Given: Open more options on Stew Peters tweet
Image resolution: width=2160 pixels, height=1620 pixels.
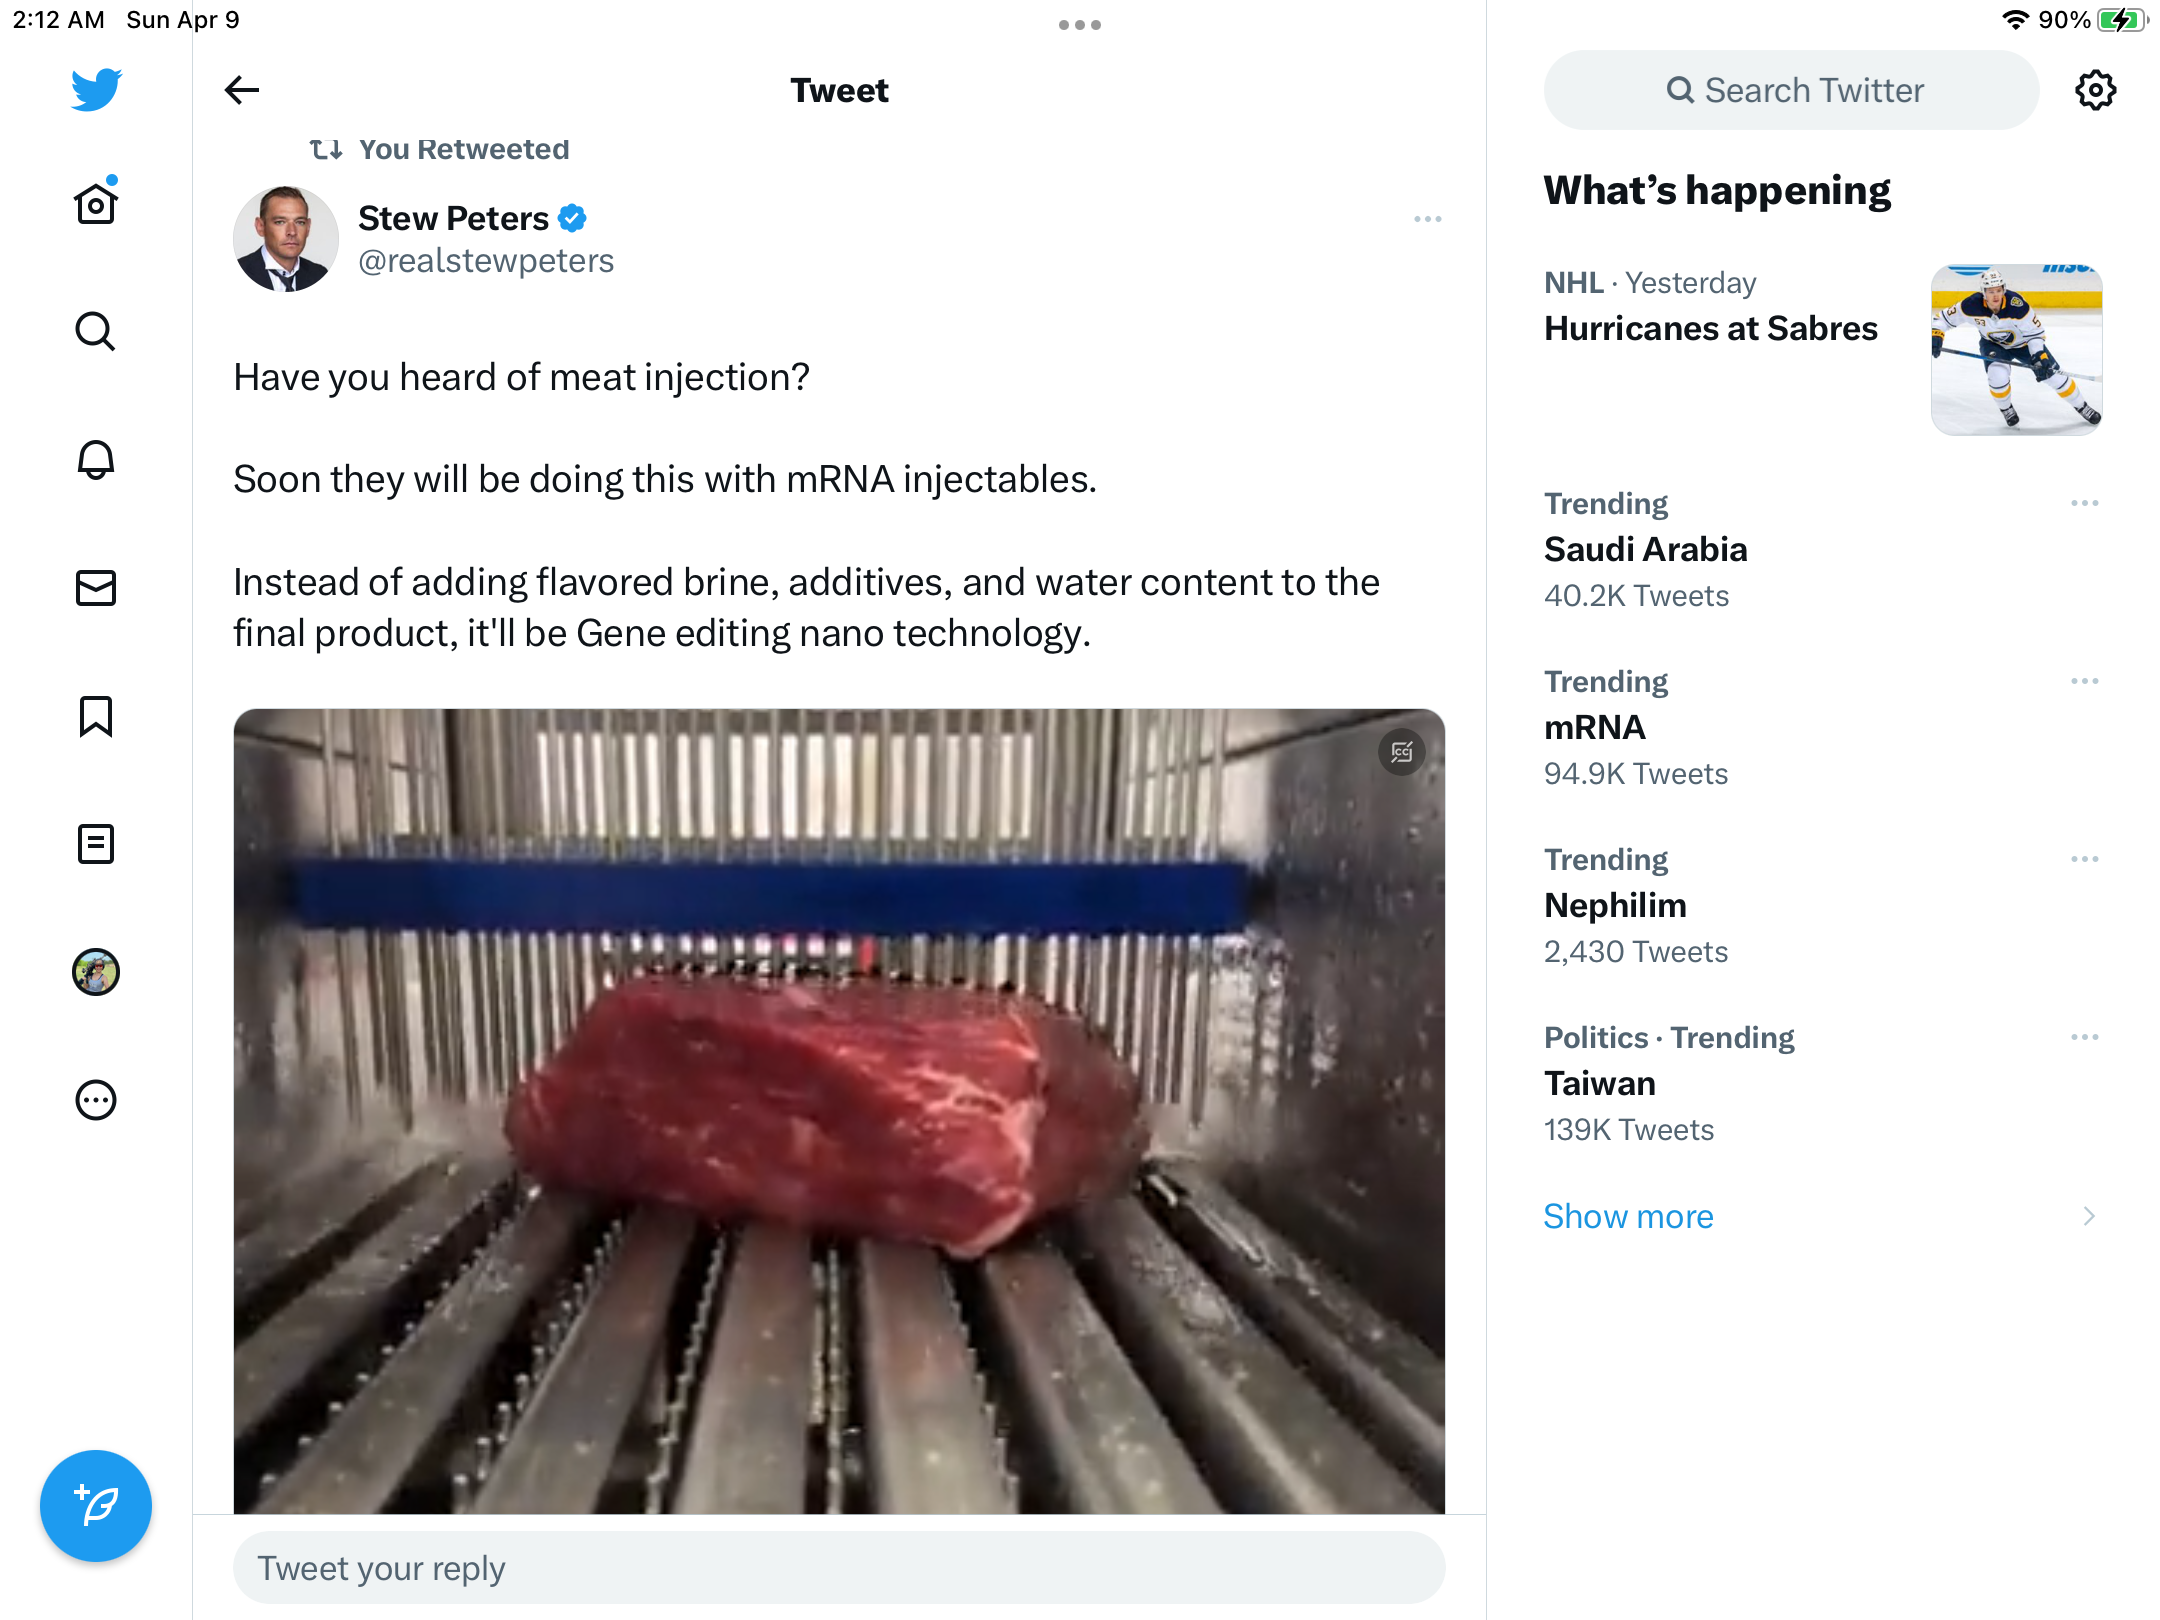Looking at the screenshot, I should pyautogui.click(x=1427, y=219).
